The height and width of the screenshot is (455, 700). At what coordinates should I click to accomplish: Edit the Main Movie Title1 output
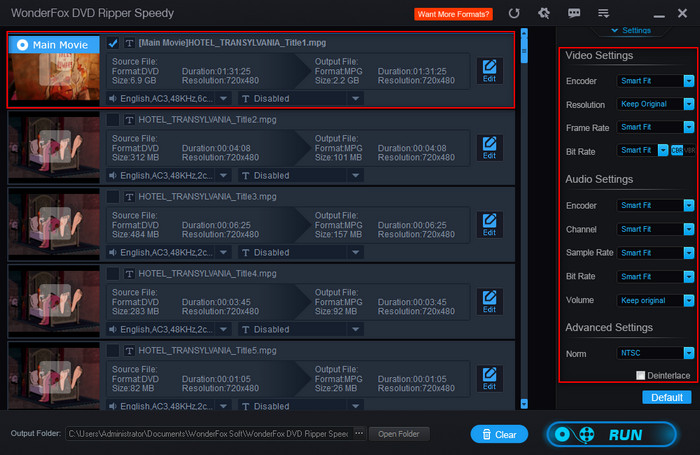click(x=489, y=71)
